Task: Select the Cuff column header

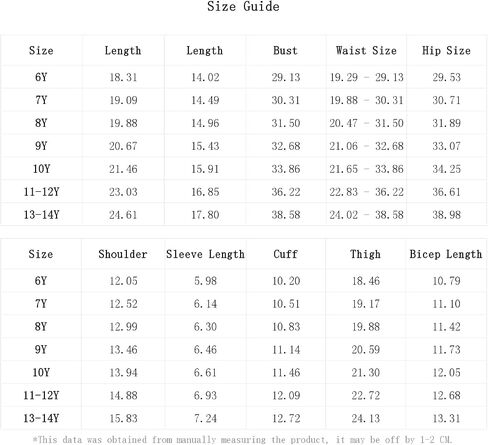Action: (285, 254)
